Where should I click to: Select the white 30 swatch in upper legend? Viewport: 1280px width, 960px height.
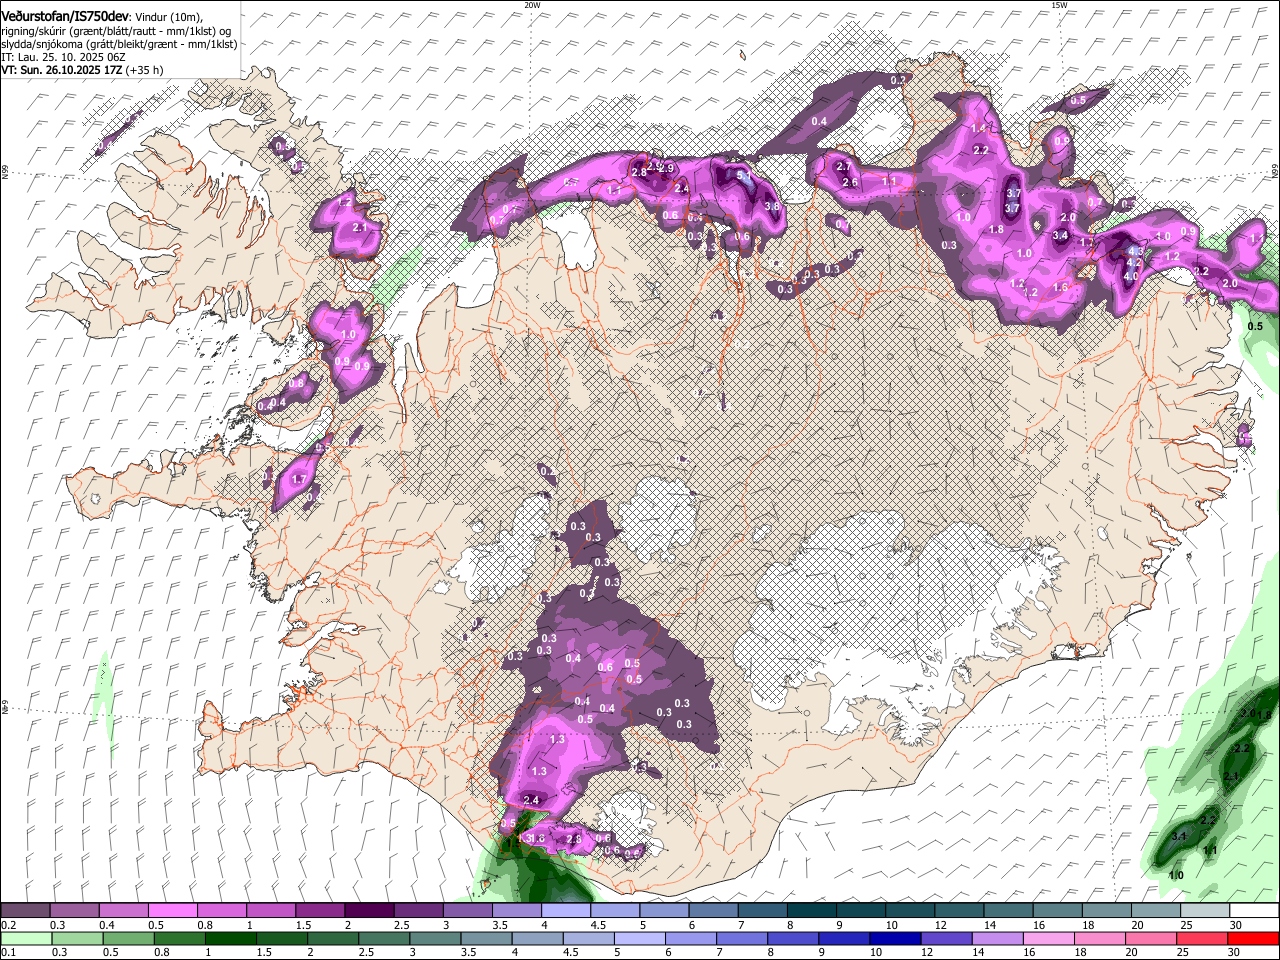(1254, 911)
